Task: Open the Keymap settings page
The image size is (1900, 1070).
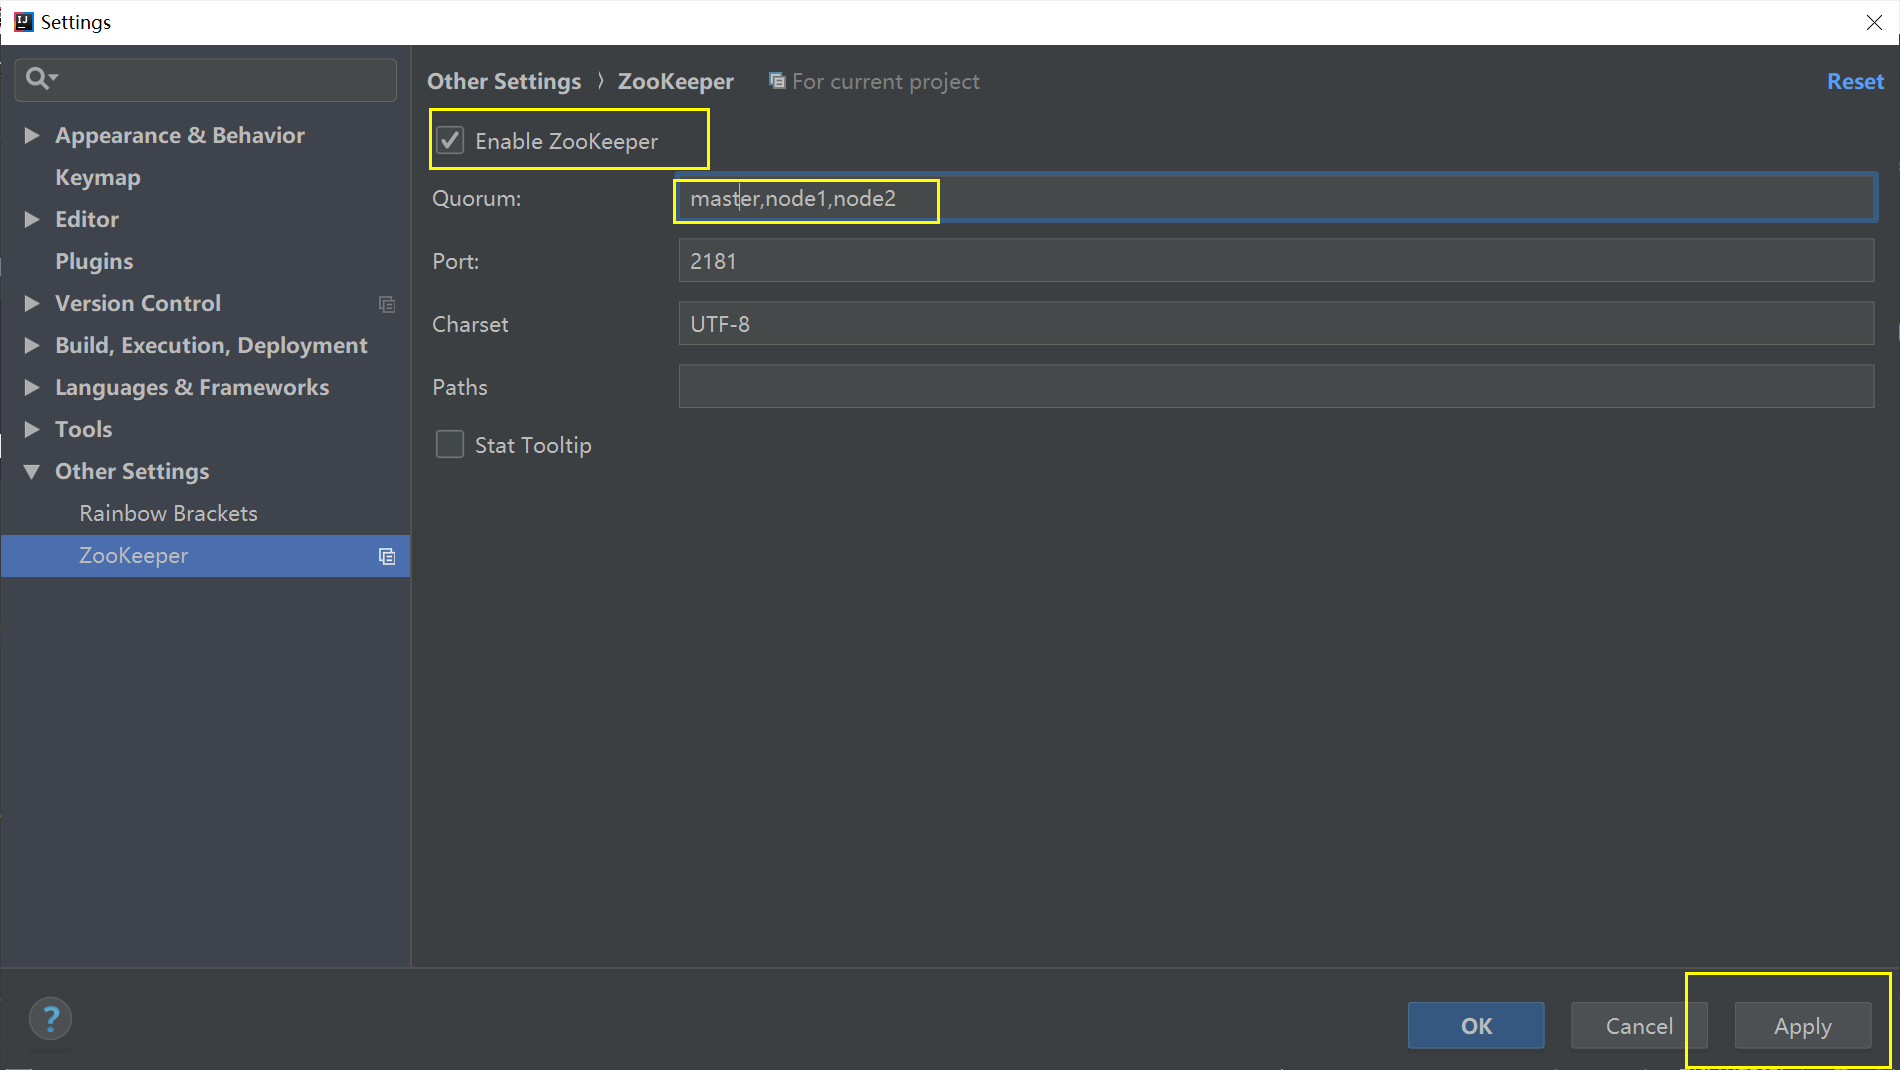Action: pyautogui.click(x=98, y=177)
